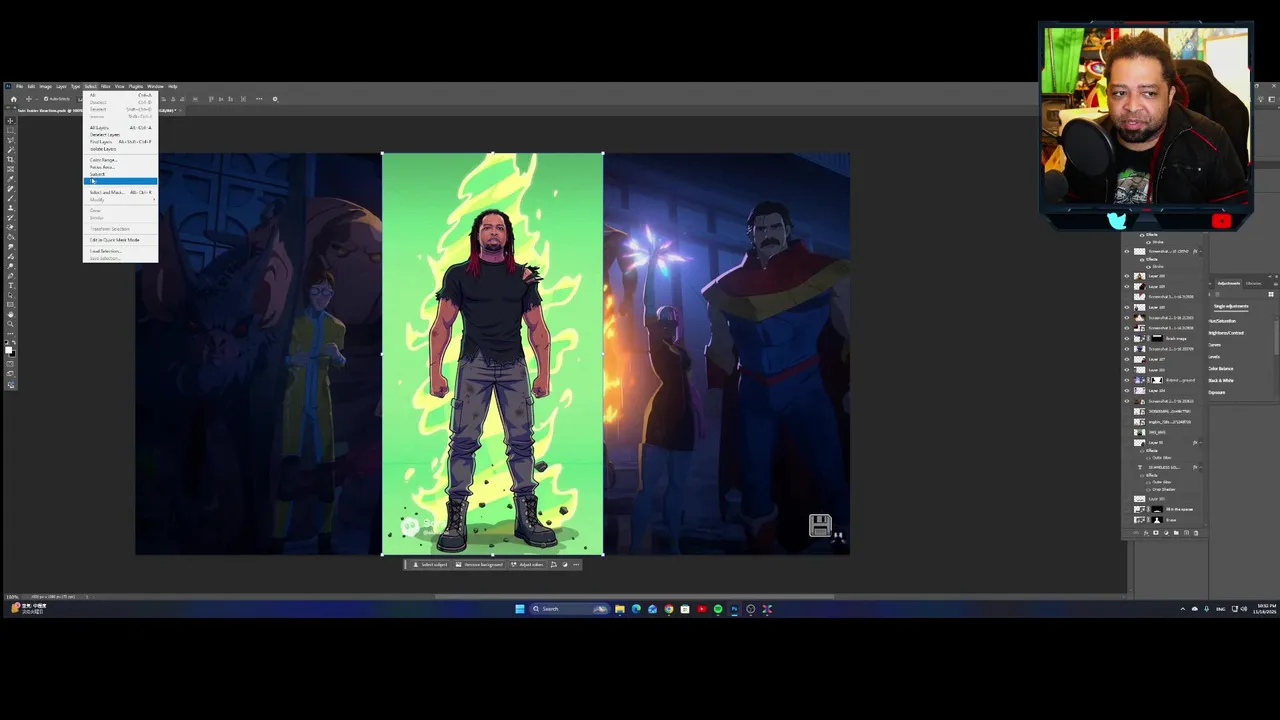Screen dimensions: 1280x720
Task: Select the Spot Healing Brush tool
Action: (10, 187)
